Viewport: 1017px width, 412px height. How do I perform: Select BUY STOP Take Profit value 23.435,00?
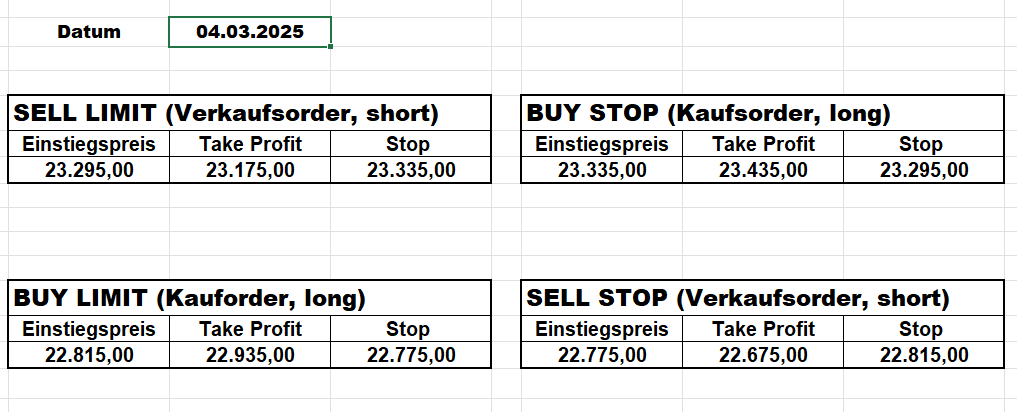point(763,170)
